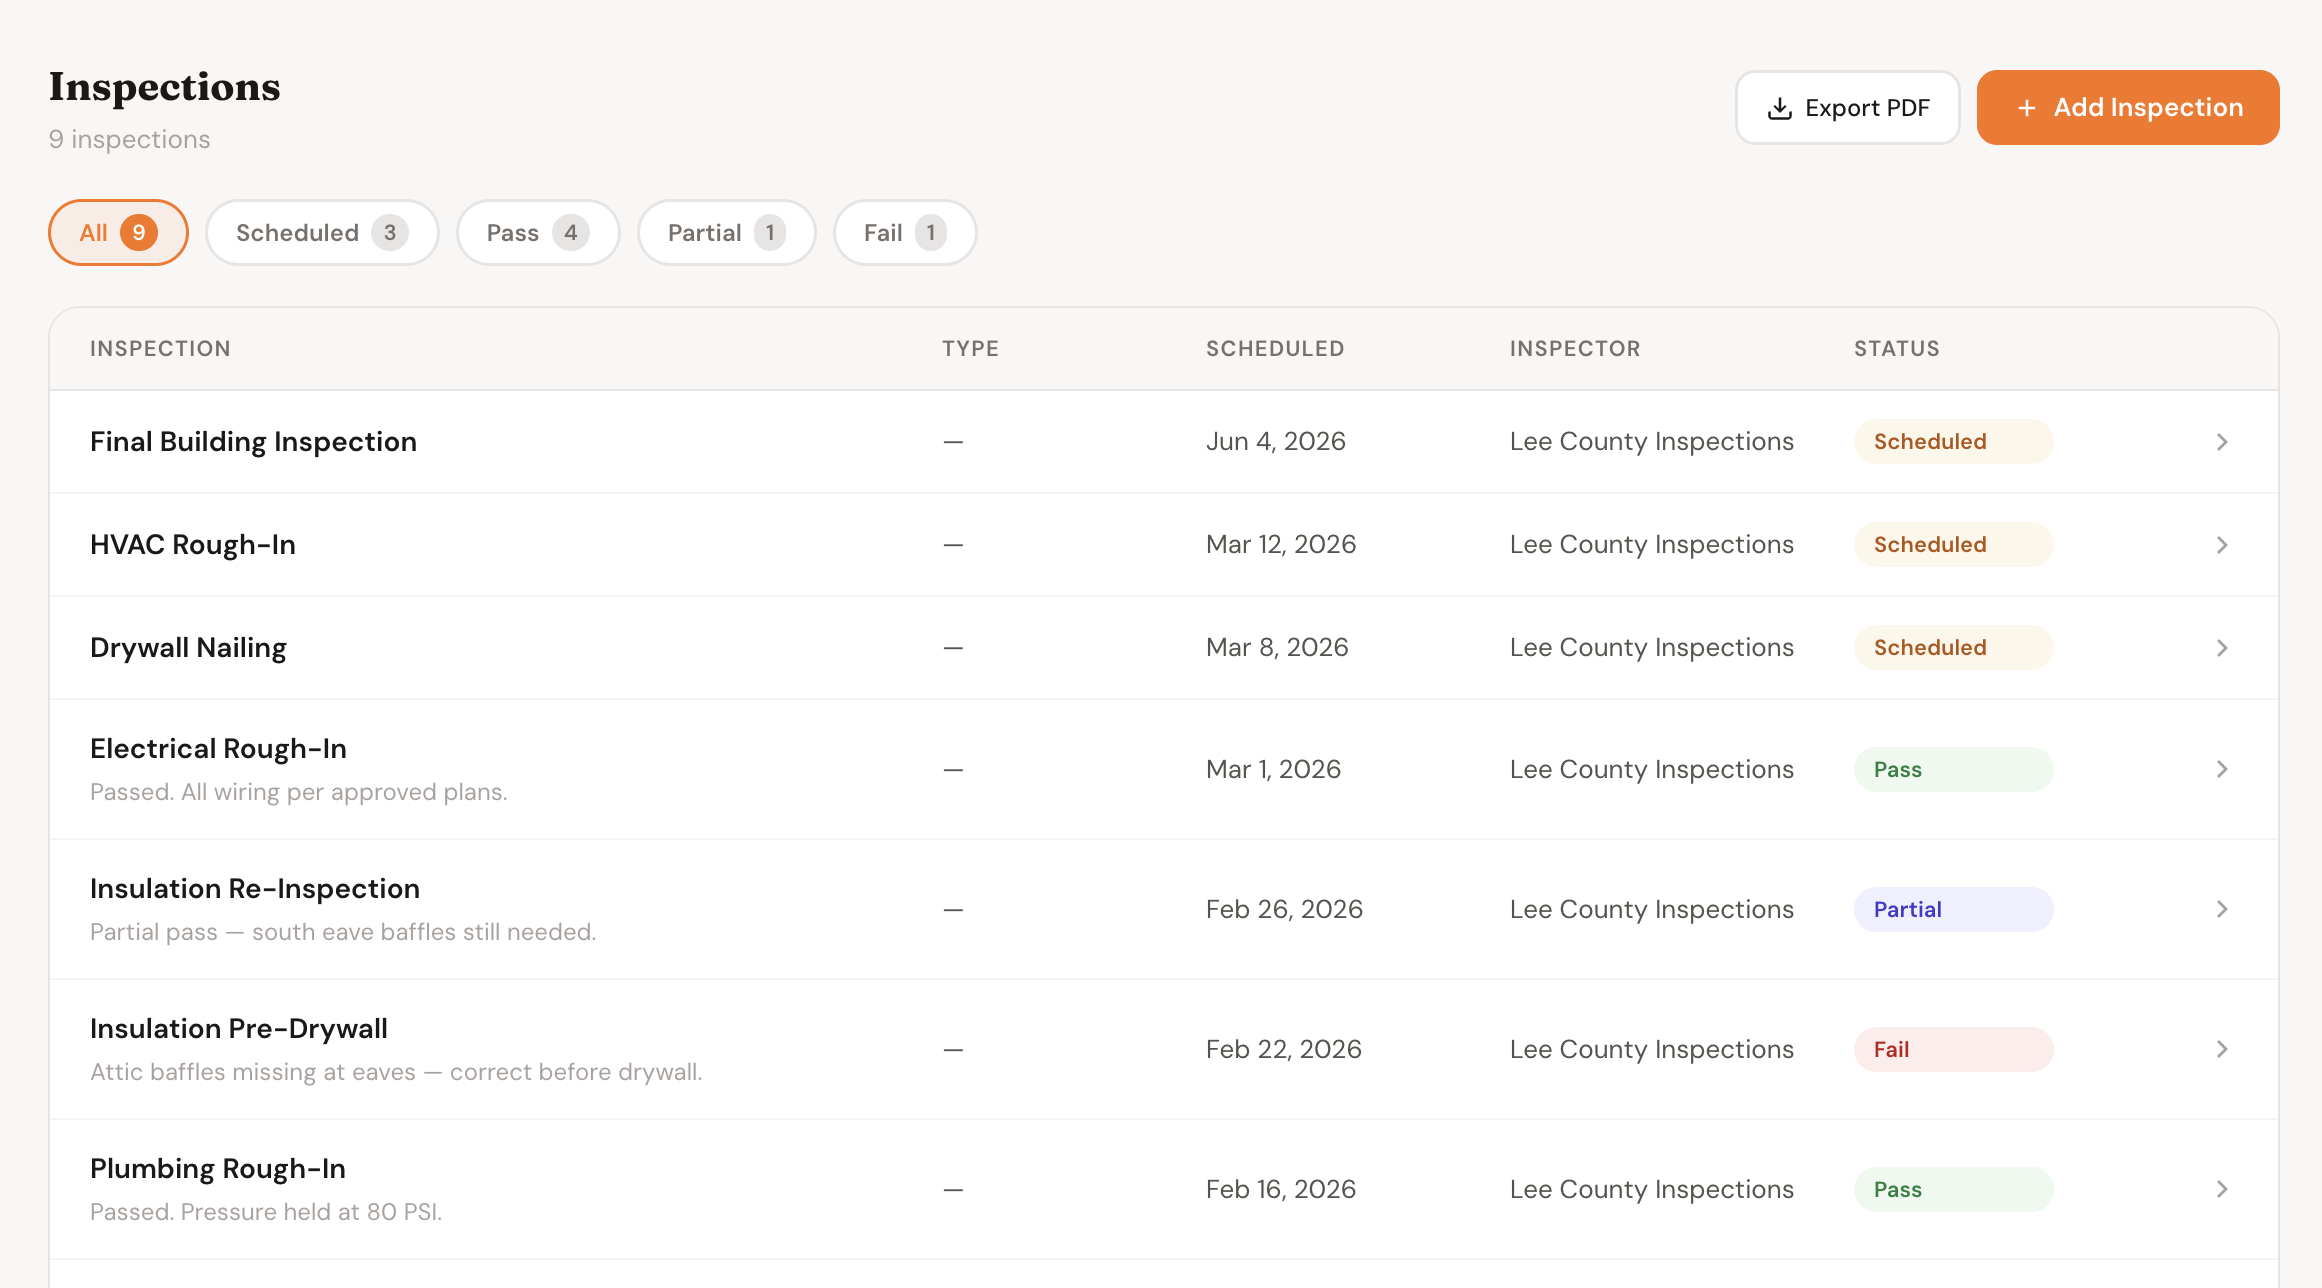
Task: Click the Insulation Pre-Drywall title
Action: pyautogui.click(x=239, y=1029)
